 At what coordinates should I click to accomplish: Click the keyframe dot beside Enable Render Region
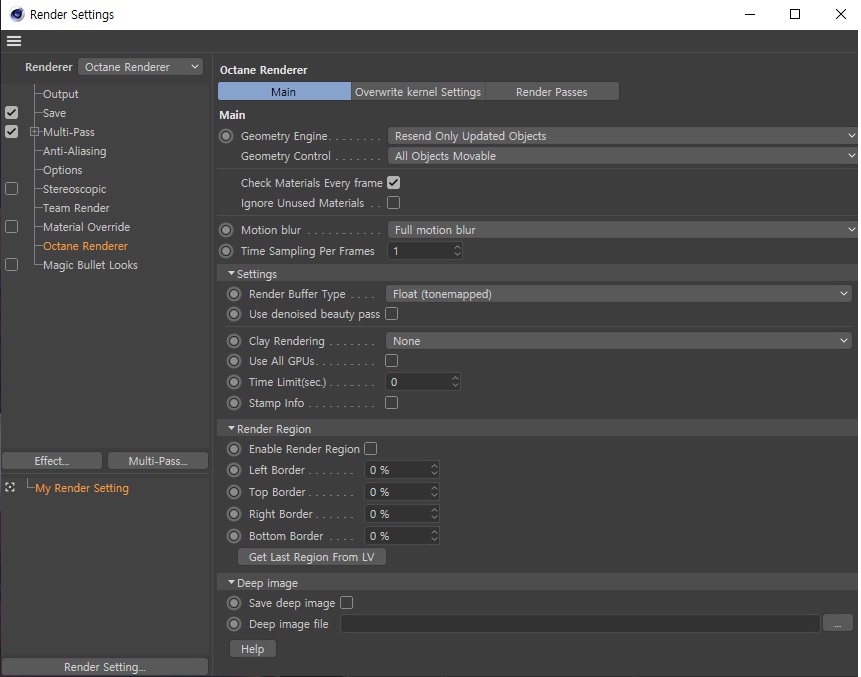(234, 449)
